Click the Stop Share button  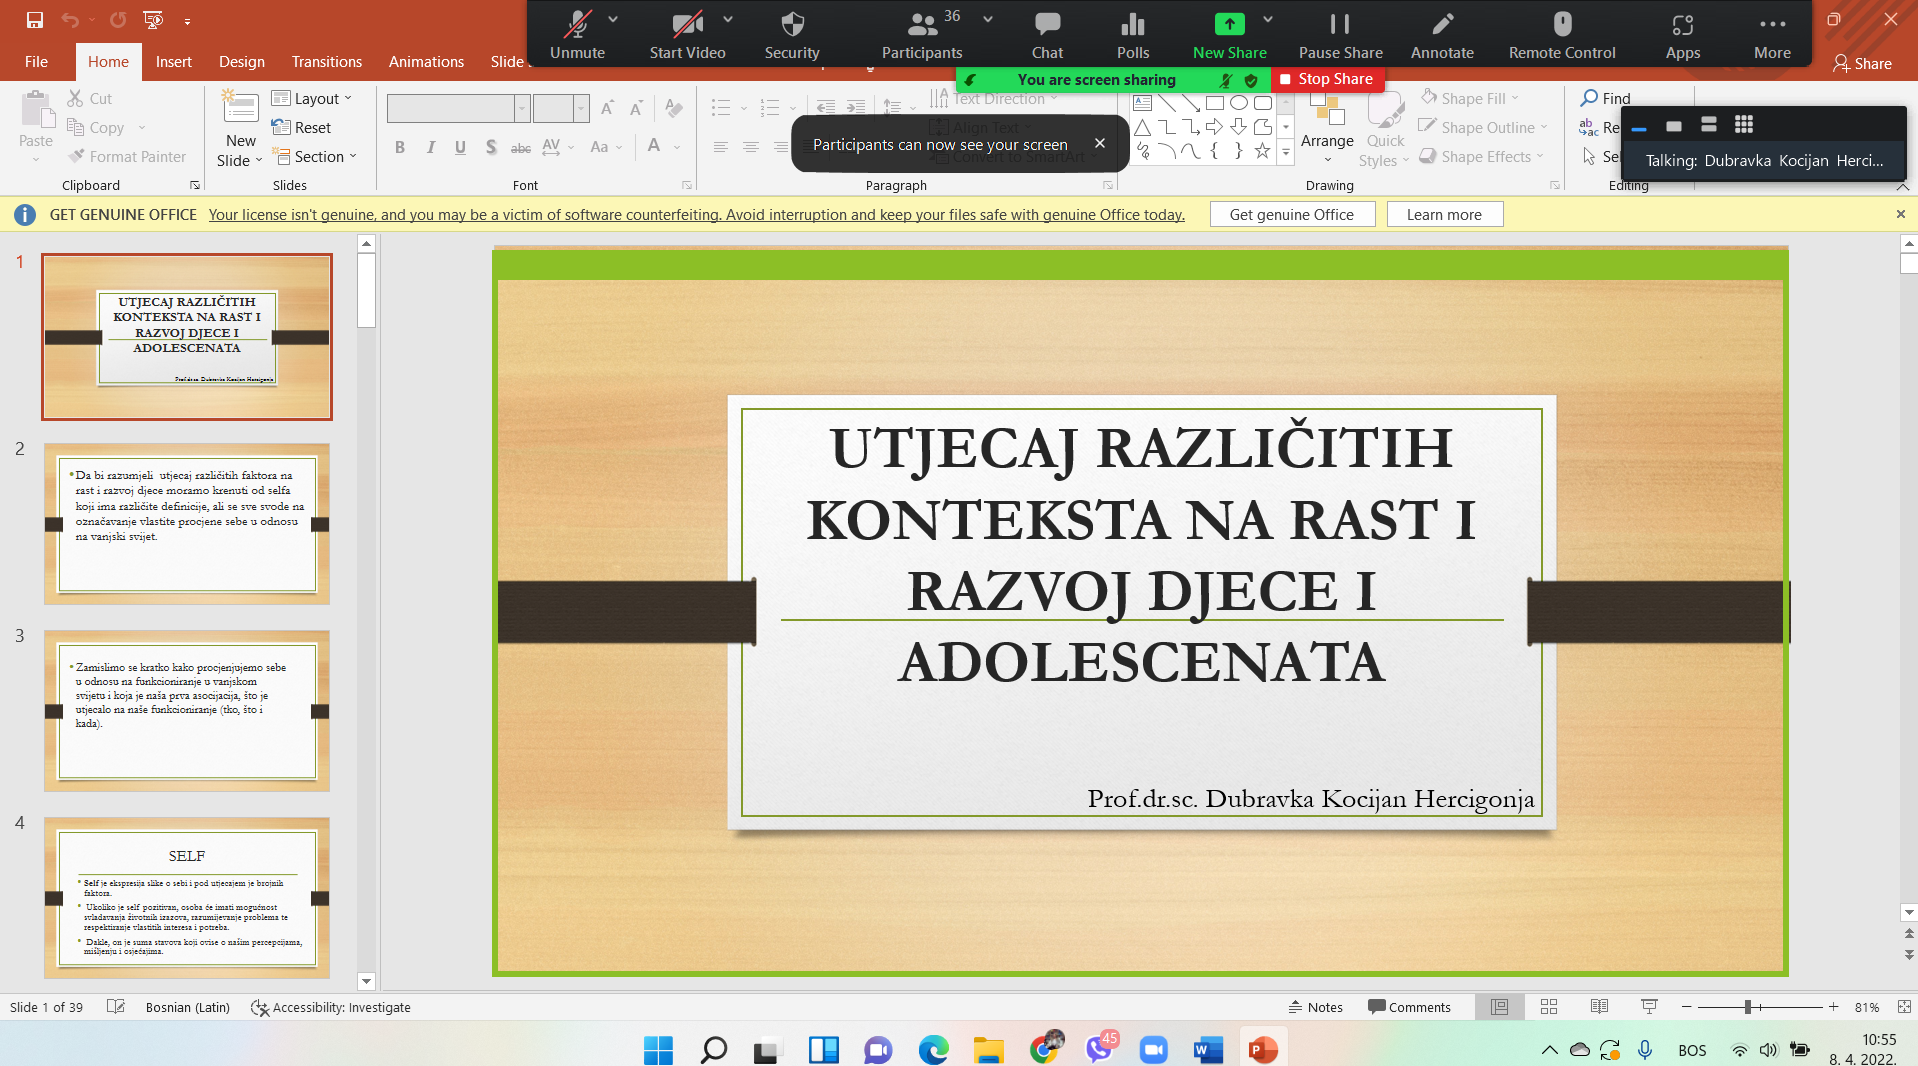(x=1327, y=79)
